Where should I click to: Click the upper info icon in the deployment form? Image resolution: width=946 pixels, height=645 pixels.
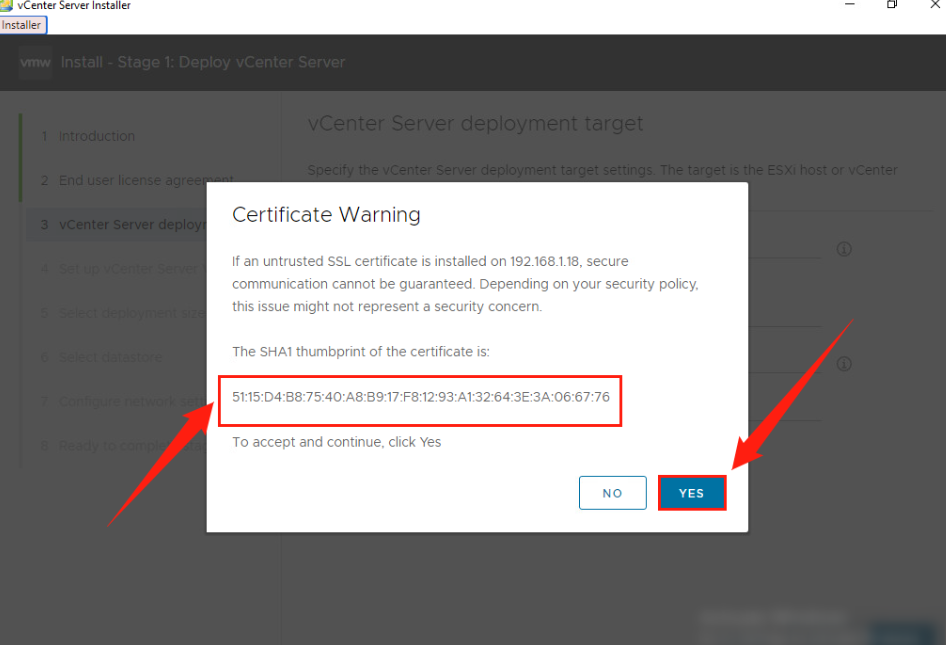tap(843, 249)
